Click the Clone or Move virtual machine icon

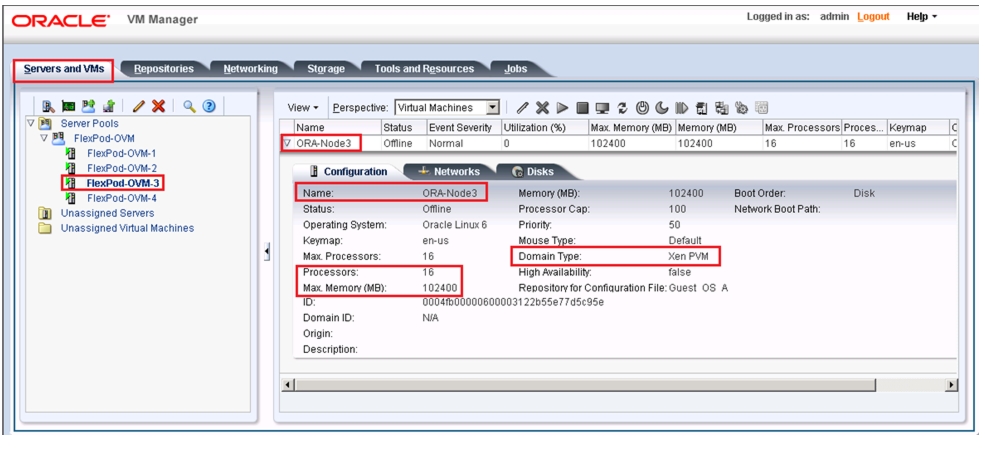[x=721, y=108]
